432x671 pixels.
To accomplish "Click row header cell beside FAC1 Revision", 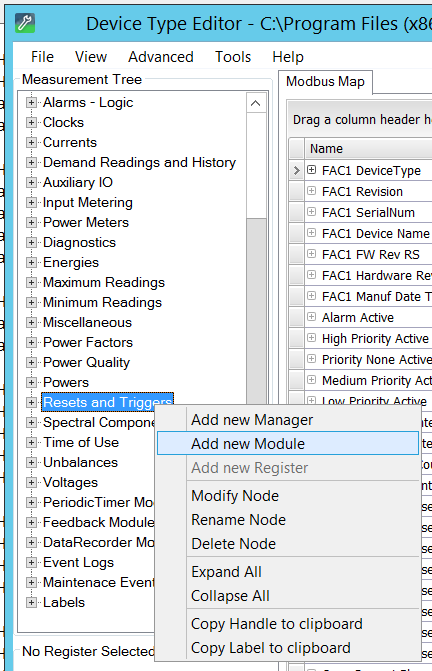I will coord(296,191).
